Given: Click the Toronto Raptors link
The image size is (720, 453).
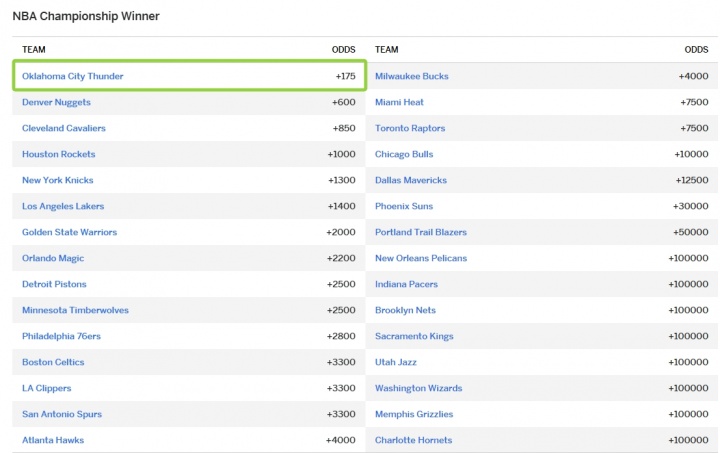Looking at the screenshot, I should point(410,128).
